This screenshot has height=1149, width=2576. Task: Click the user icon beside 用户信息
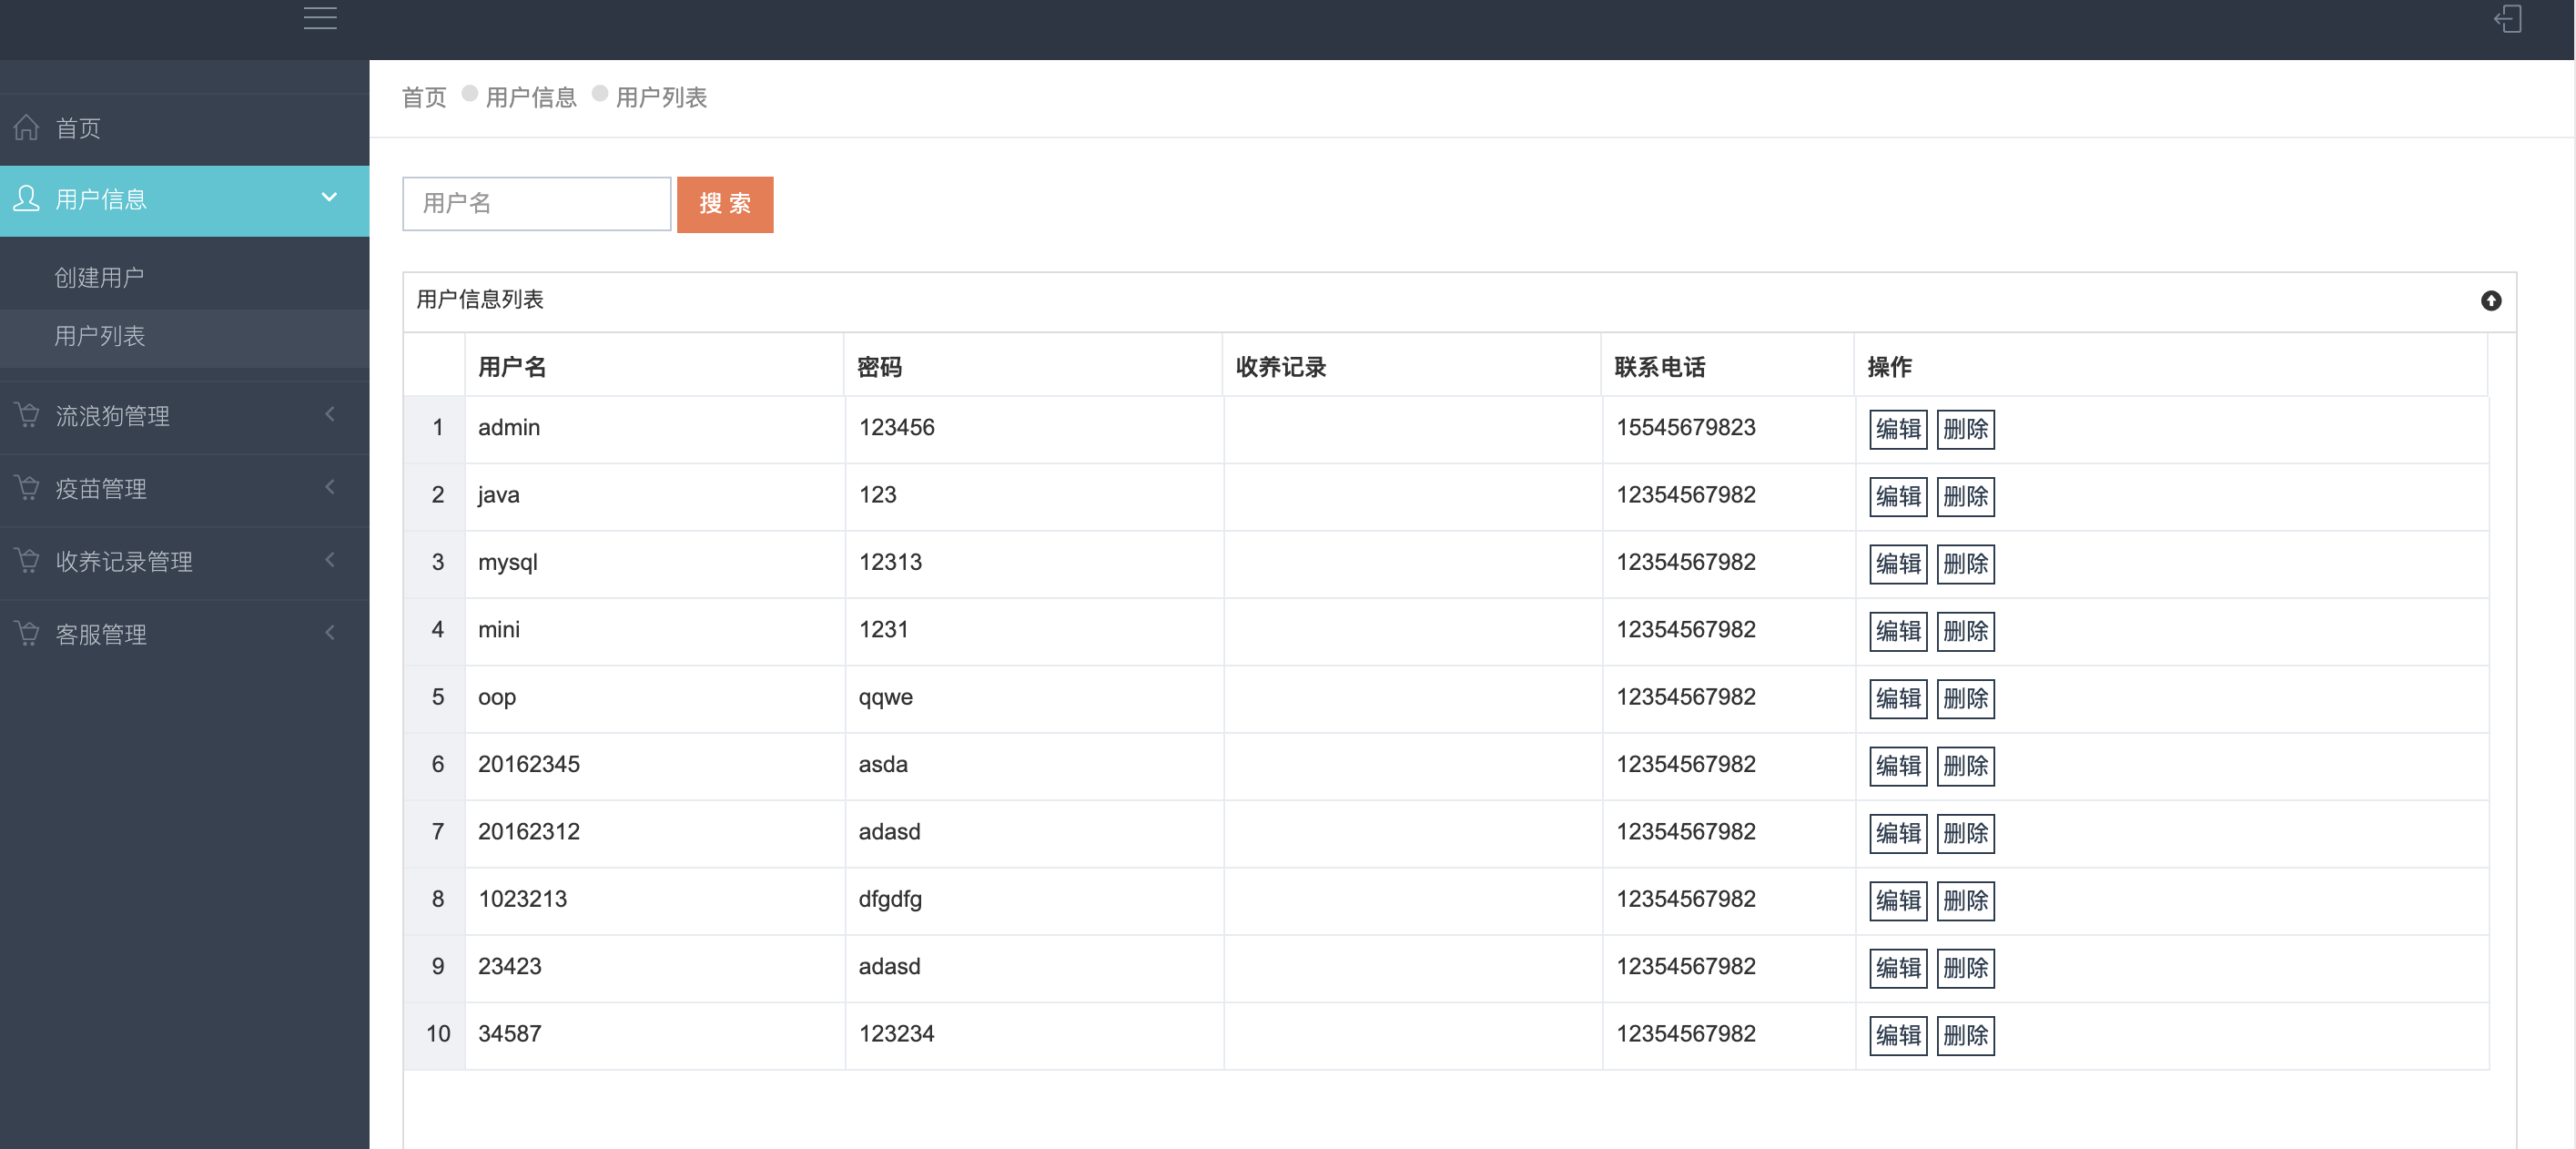(x=27, y=198)
